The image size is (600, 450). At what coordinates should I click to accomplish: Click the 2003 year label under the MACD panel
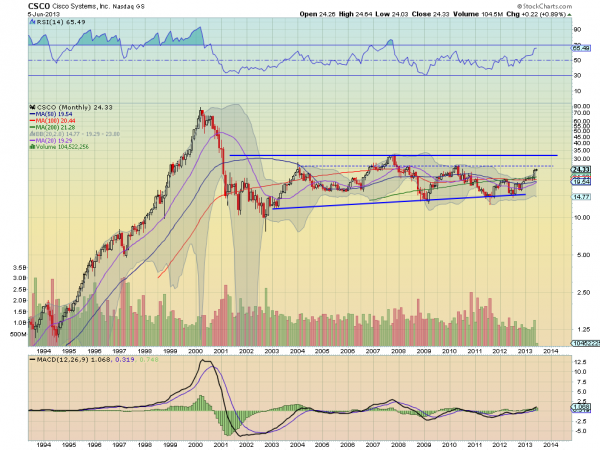272,445
